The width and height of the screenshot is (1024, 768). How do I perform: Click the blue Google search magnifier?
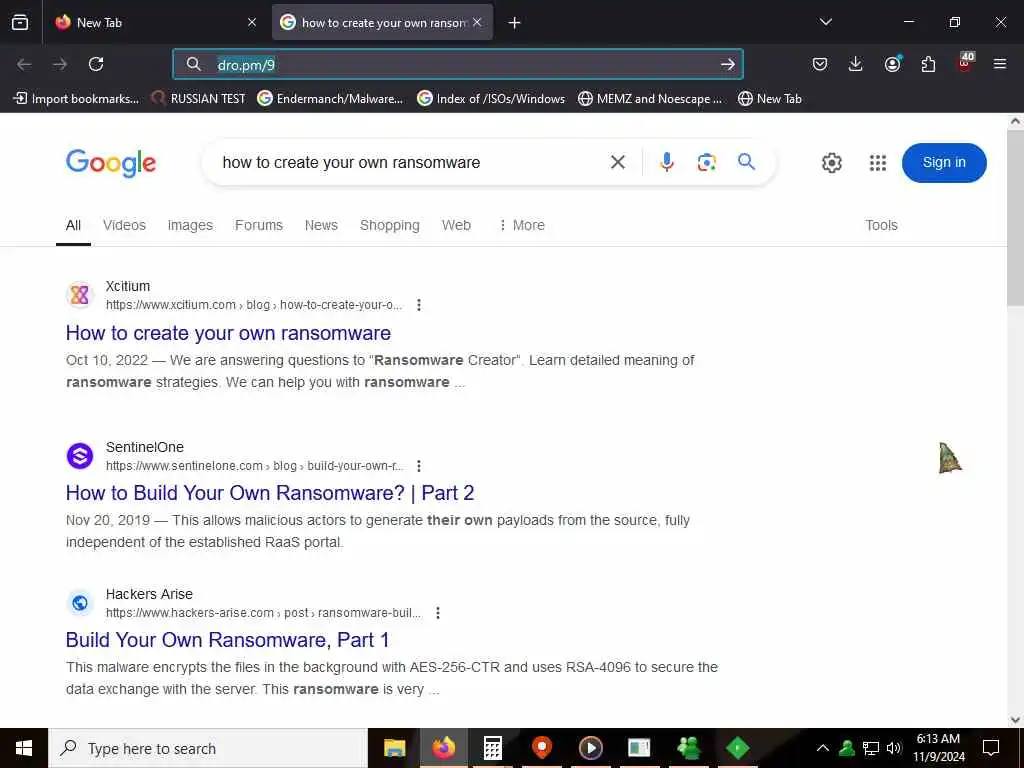tap(746, 161)
